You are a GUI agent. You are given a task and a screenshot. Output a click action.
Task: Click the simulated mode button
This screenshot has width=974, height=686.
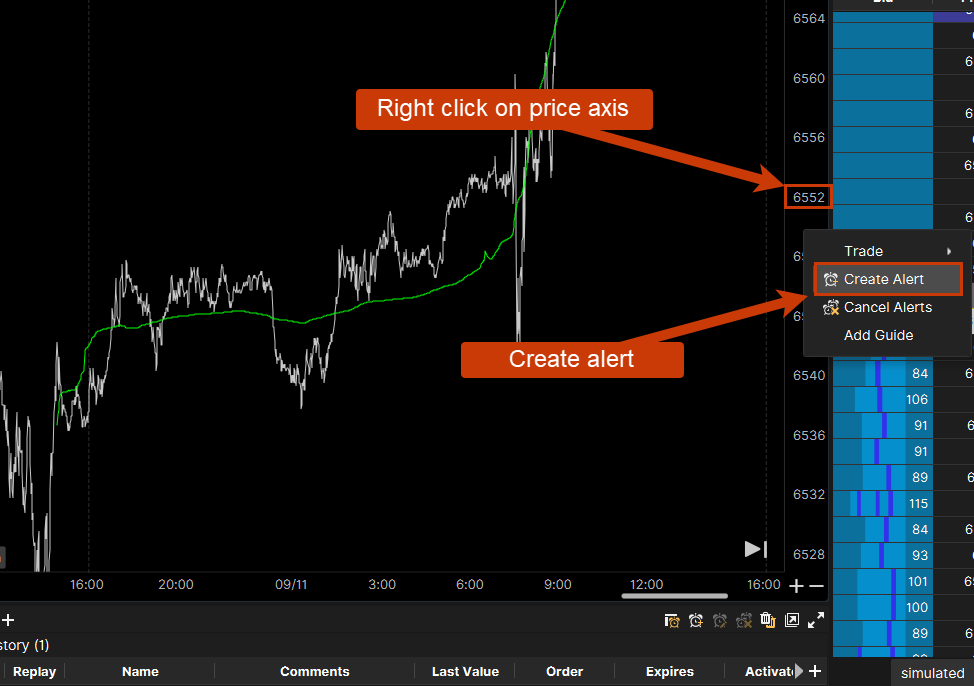[x=932, y=673]
